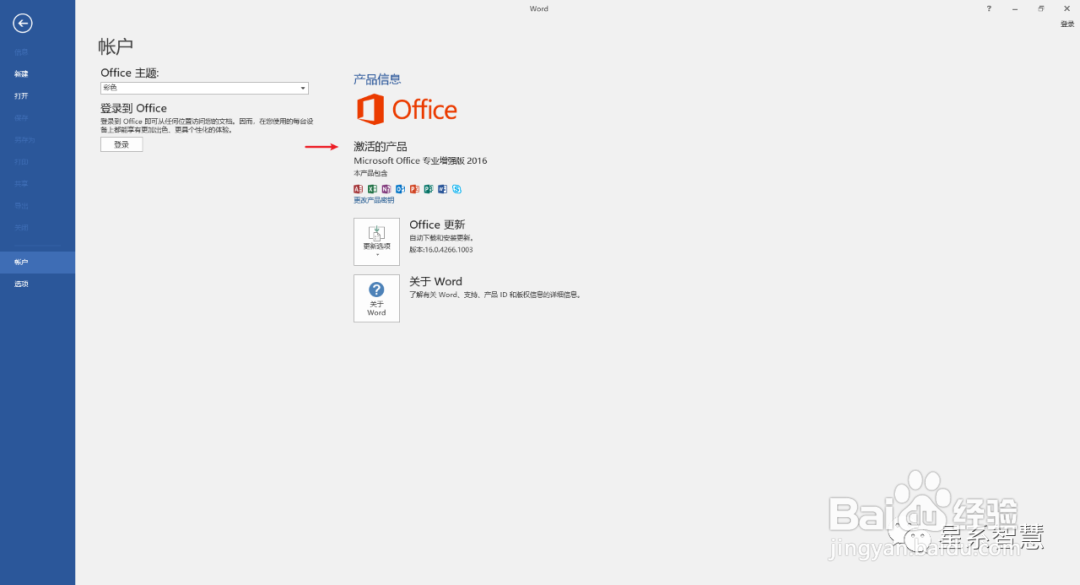Click the Access product icon
Image resolution: width=1080 pixels, height=585 pixels.
[x=358, y=189]
